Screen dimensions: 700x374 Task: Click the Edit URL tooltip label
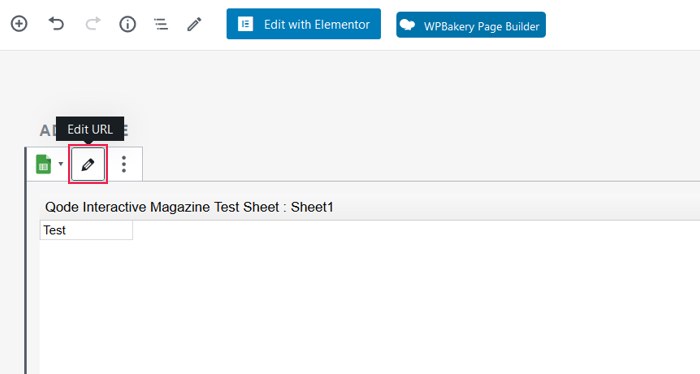pyautogui.click(x=90, y=129)
